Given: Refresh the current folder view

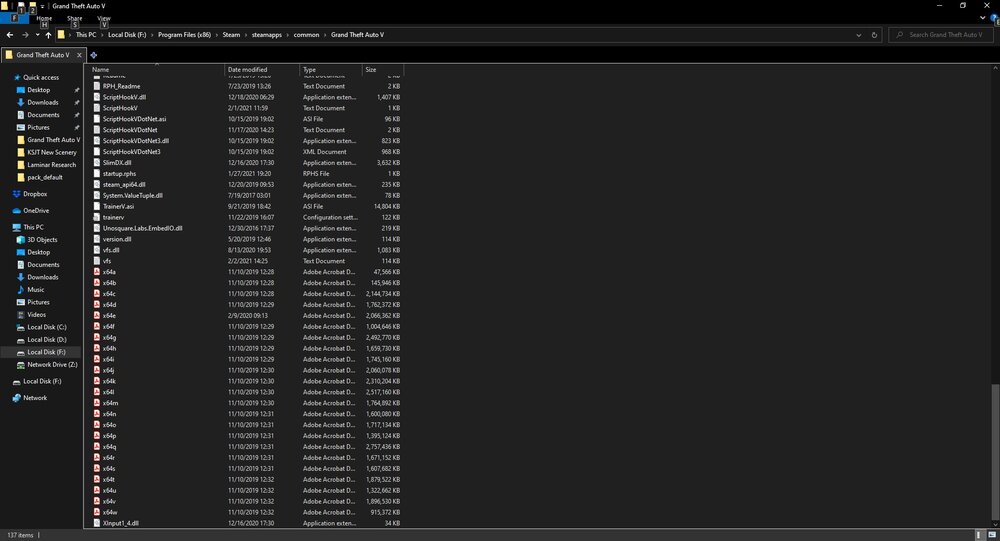Looking at the screenshot, I should tap(874, 35).
